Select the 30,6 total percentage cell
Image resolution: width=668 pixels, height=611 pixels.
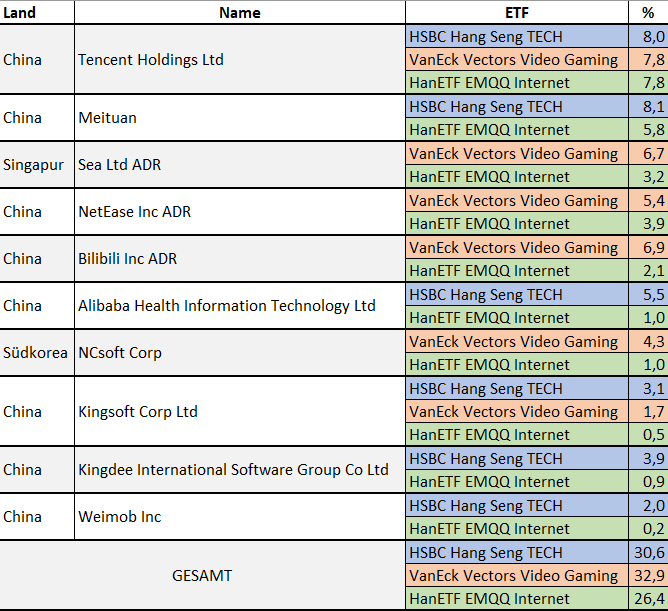649,553
